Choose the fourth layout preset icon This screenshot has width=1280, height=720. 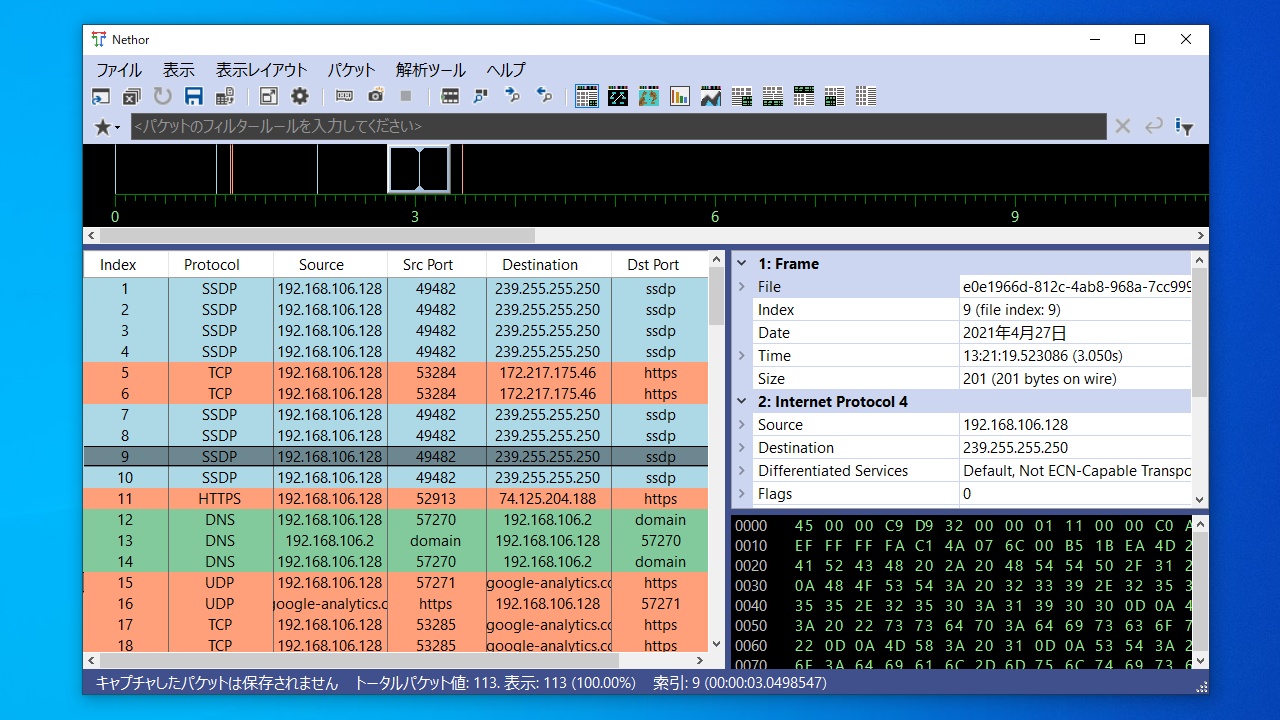835,96
